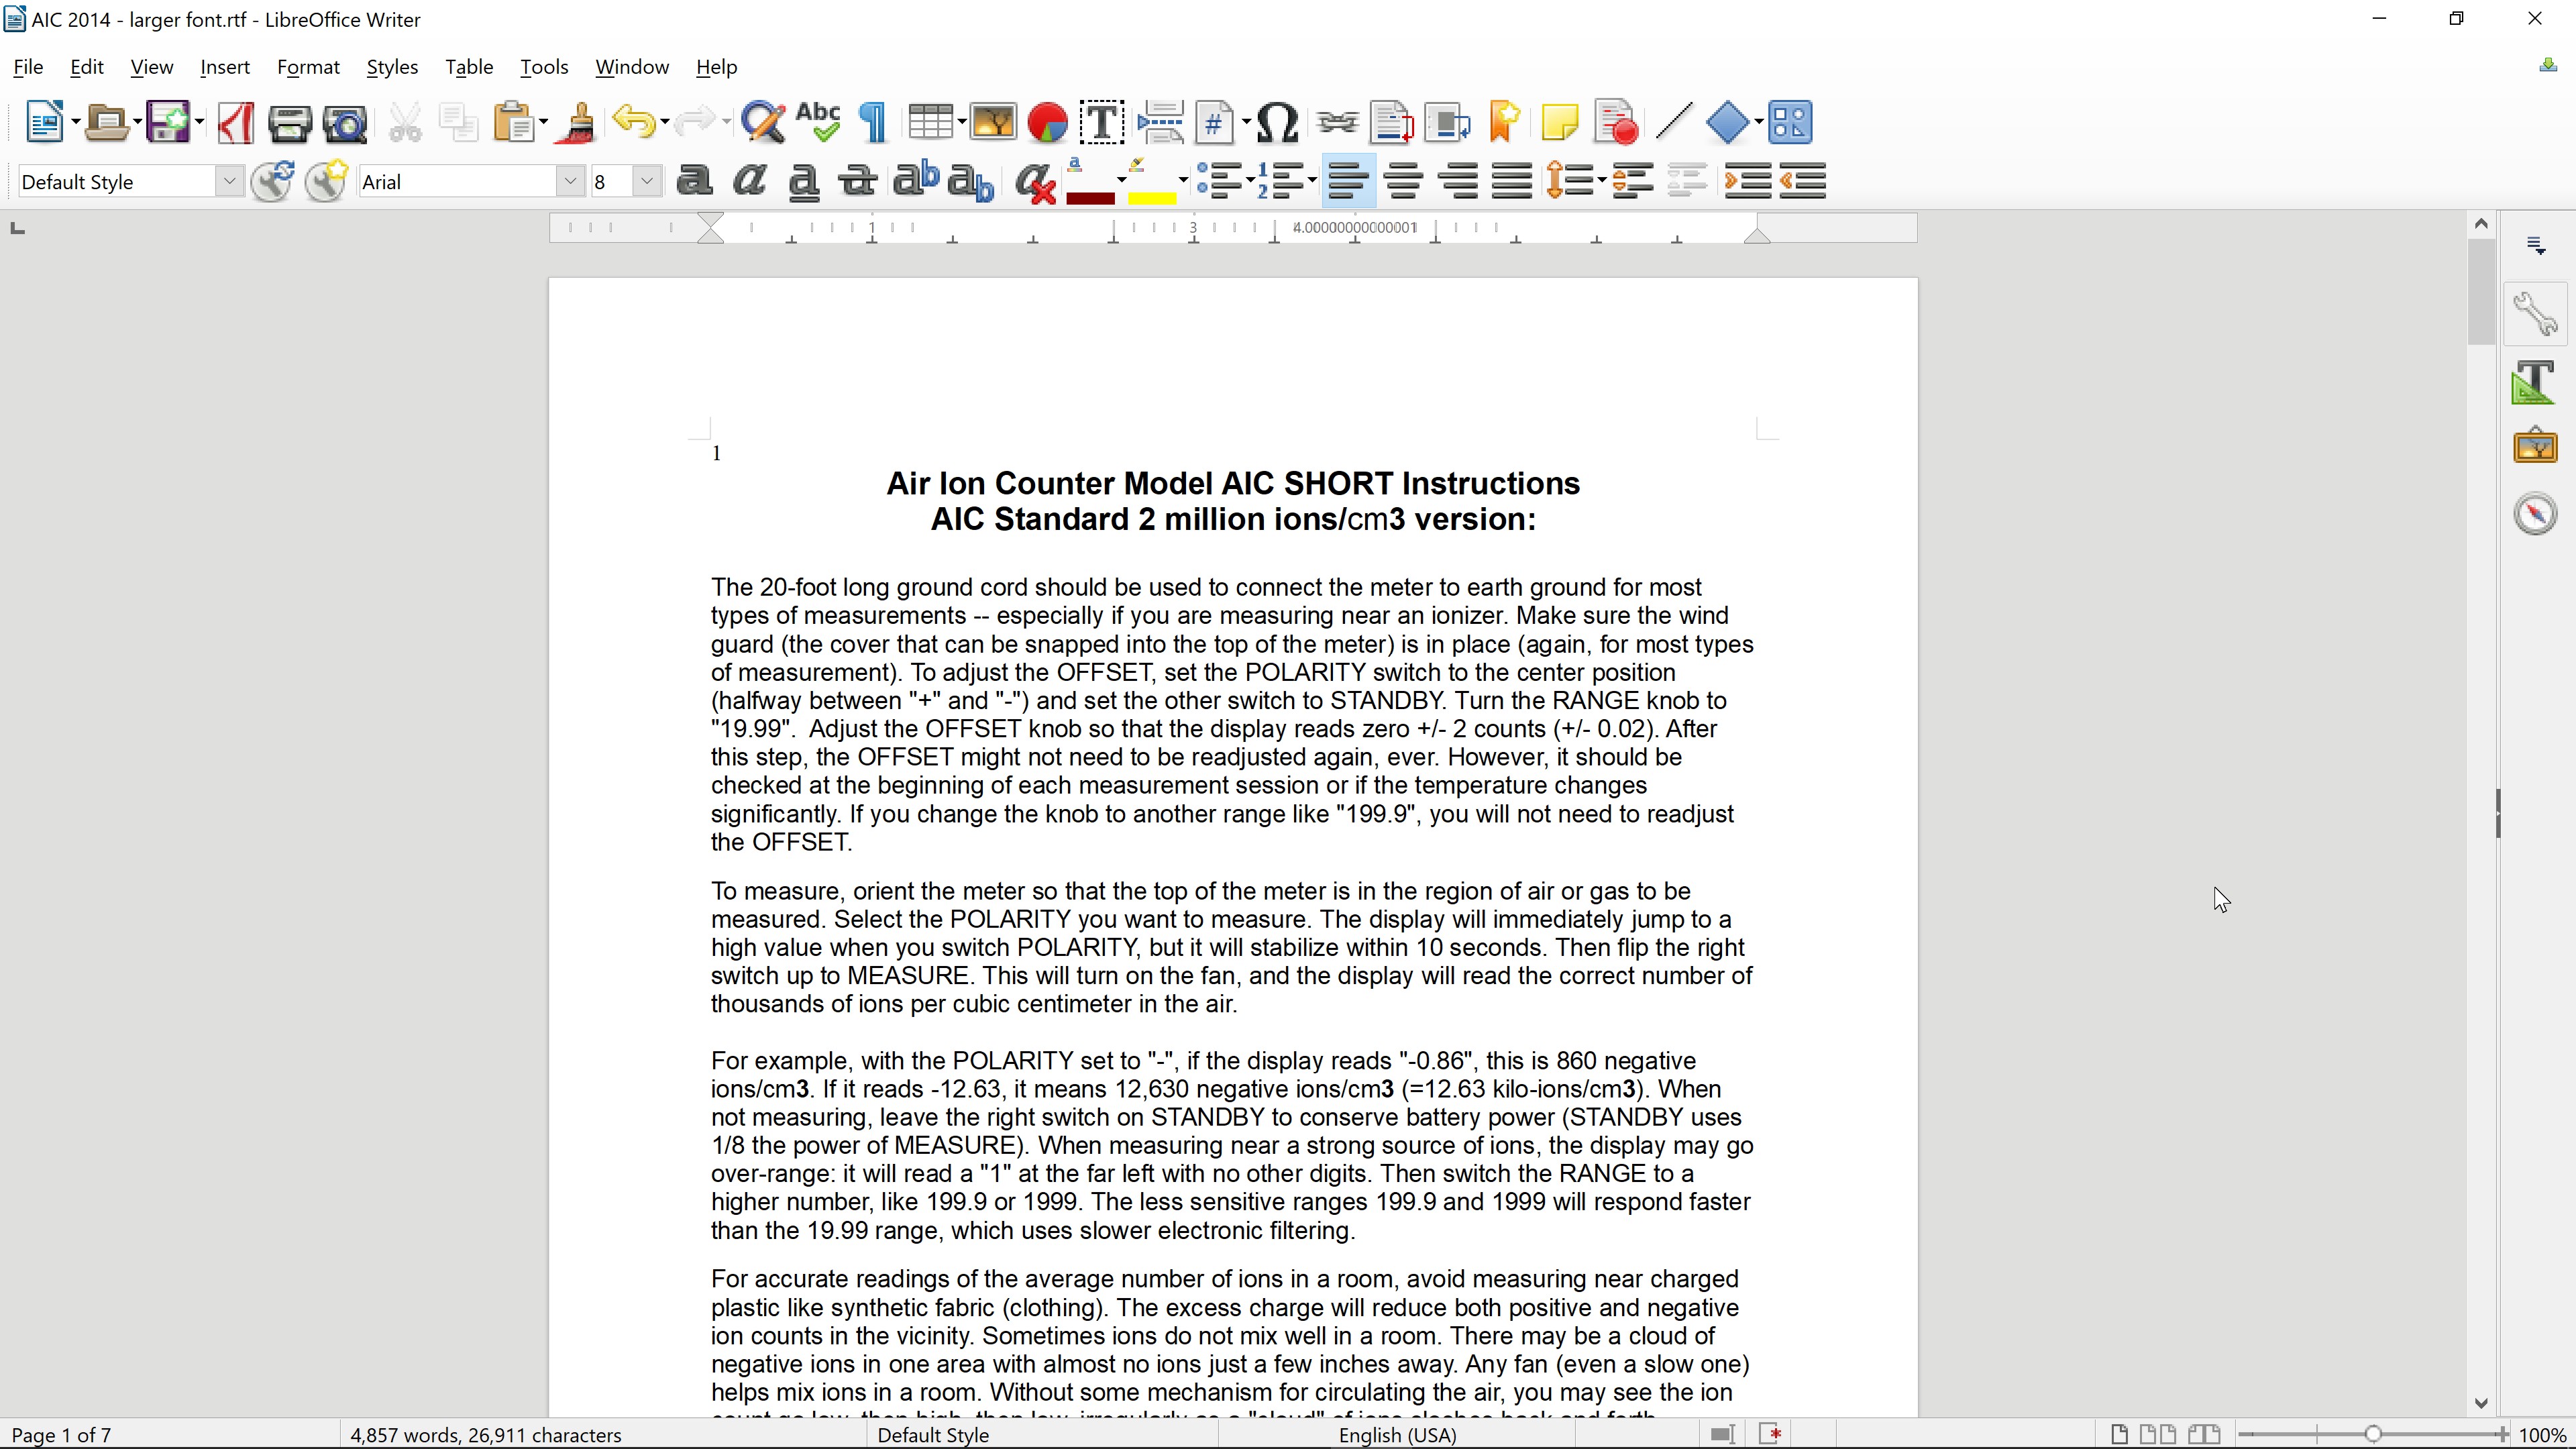Open the sidebar Gallery deck
This screenshot has width=2576, height=1449.
[2535, 446]
